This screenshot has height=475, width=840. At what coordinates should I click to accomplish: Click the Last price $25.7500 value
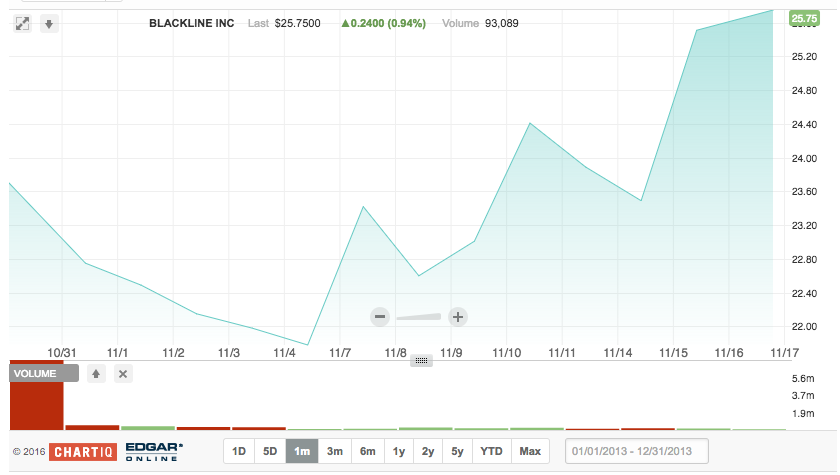coord(297,23)
